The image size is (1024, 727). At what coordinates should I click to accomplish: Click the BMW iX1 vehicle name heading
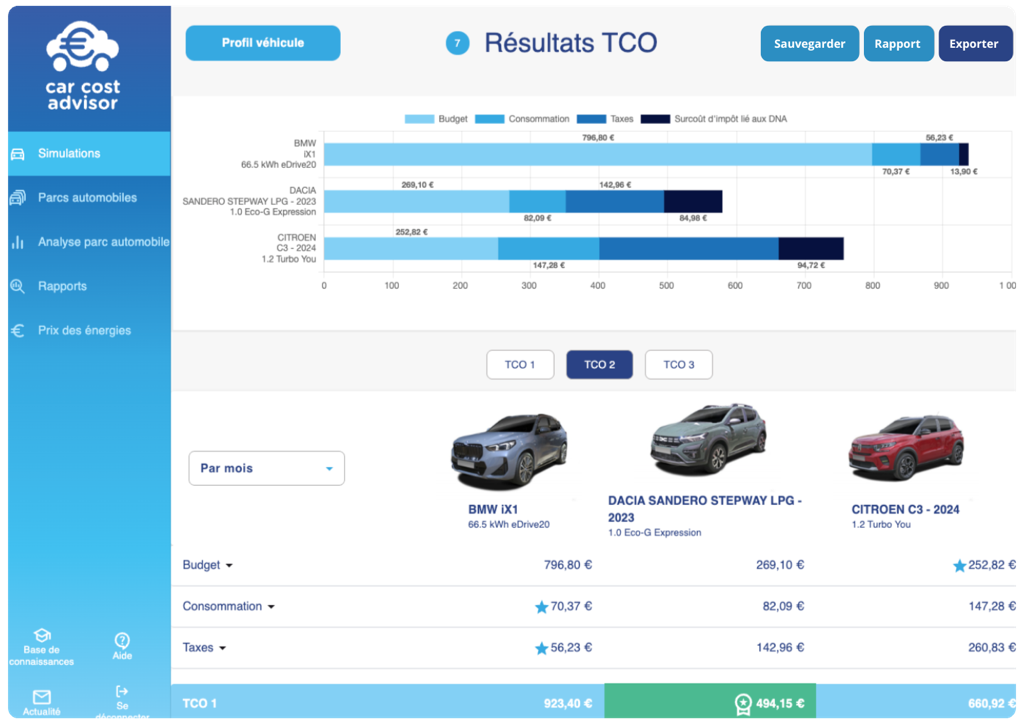click(493, 509)
